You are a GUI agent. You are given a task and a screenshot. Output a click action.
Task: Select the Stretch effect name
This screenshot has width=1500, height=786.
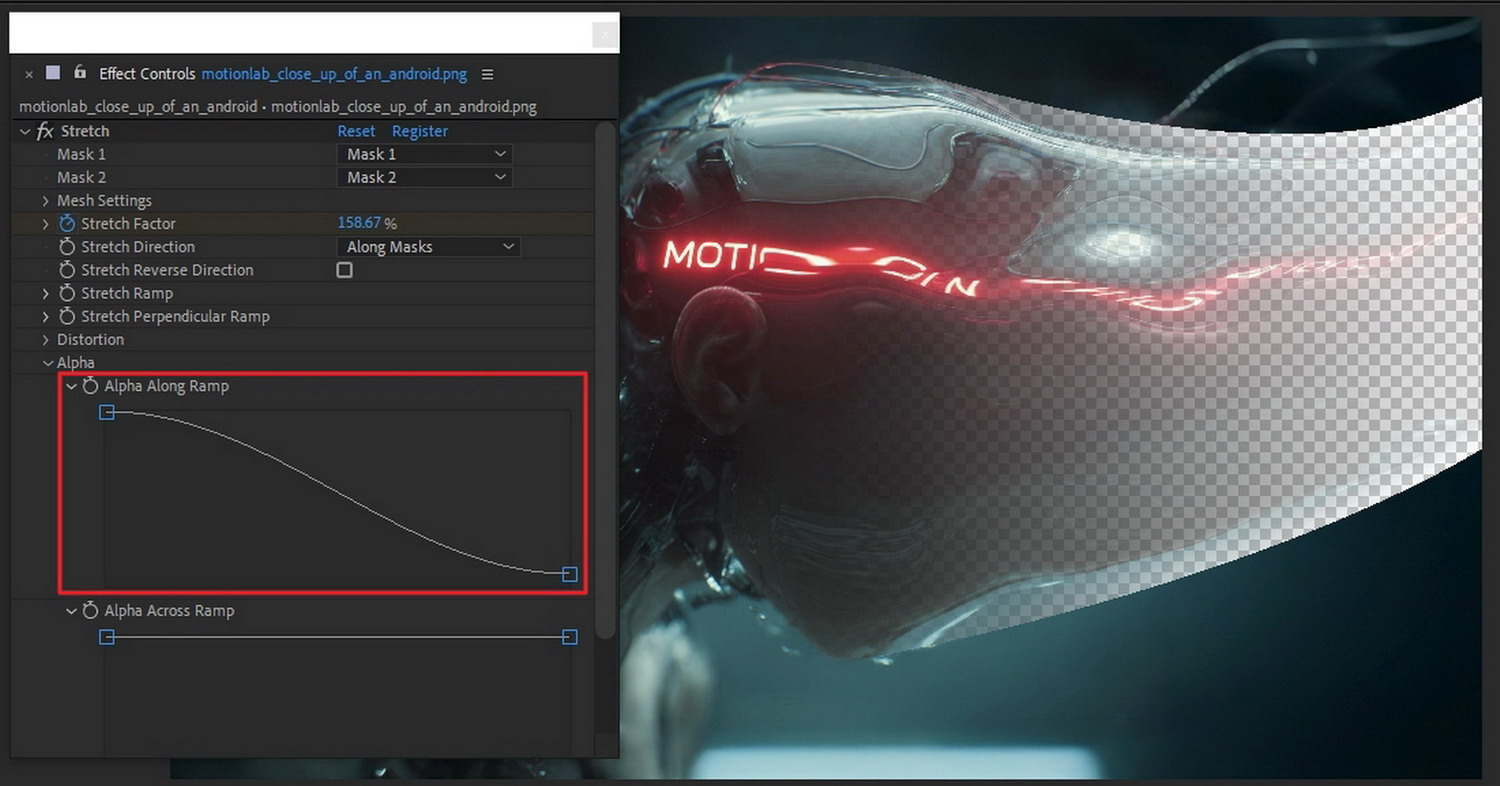click(x=85, y=131)
